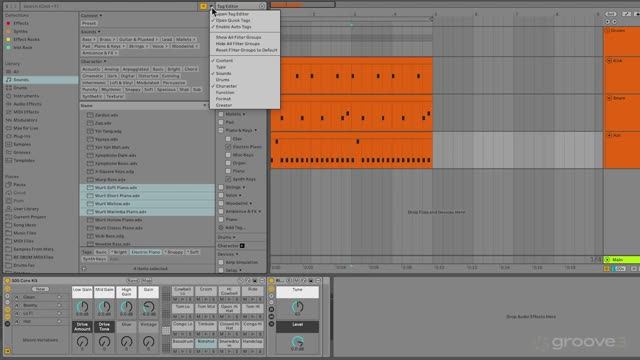Open the Sounds library category

click(40, 80)
